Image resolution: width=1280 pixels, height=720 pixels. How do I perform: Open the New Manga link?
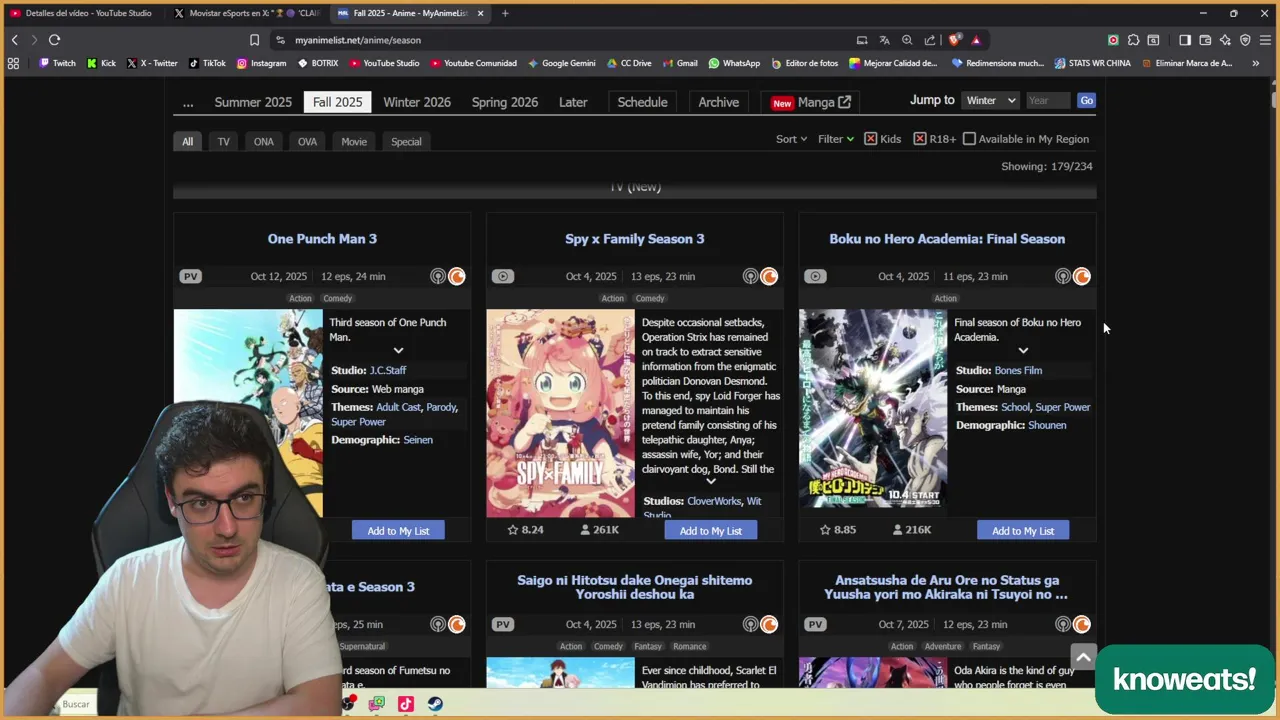coord(811,102)
